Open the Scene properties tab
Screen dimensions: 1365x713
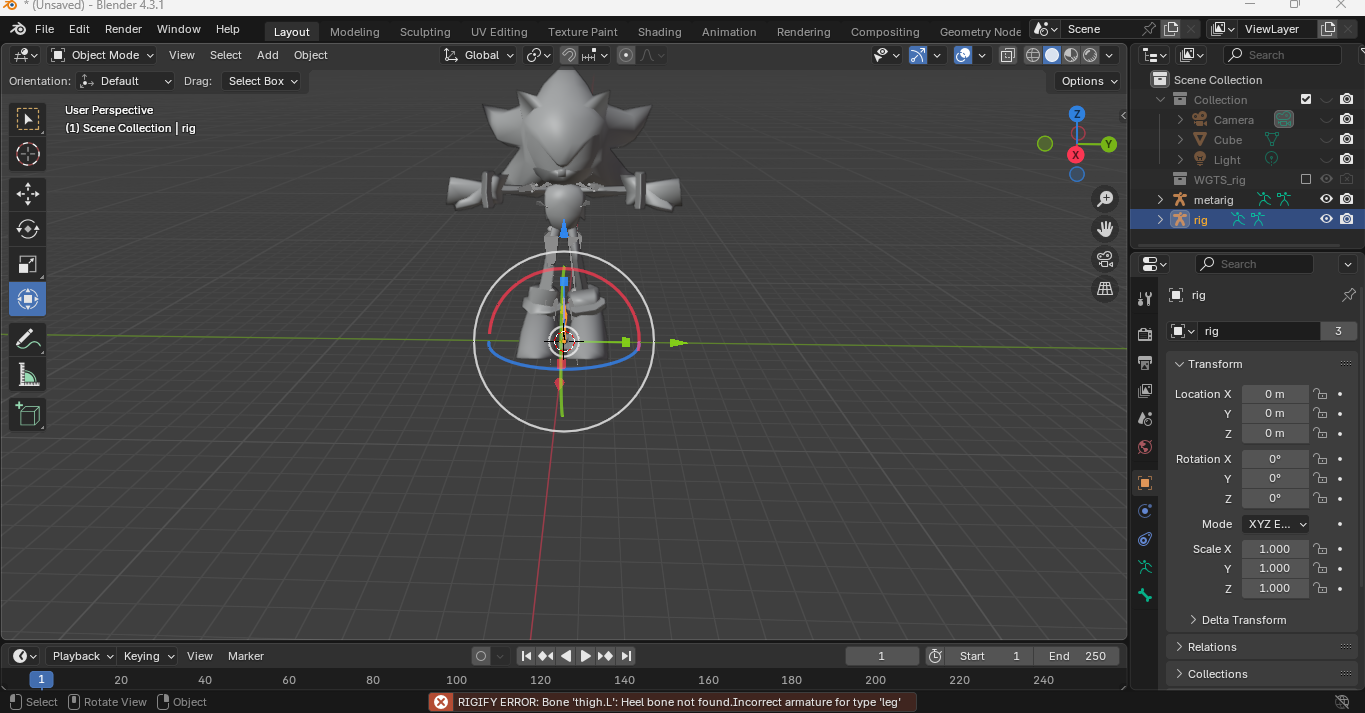click(x=1145, y=418)
